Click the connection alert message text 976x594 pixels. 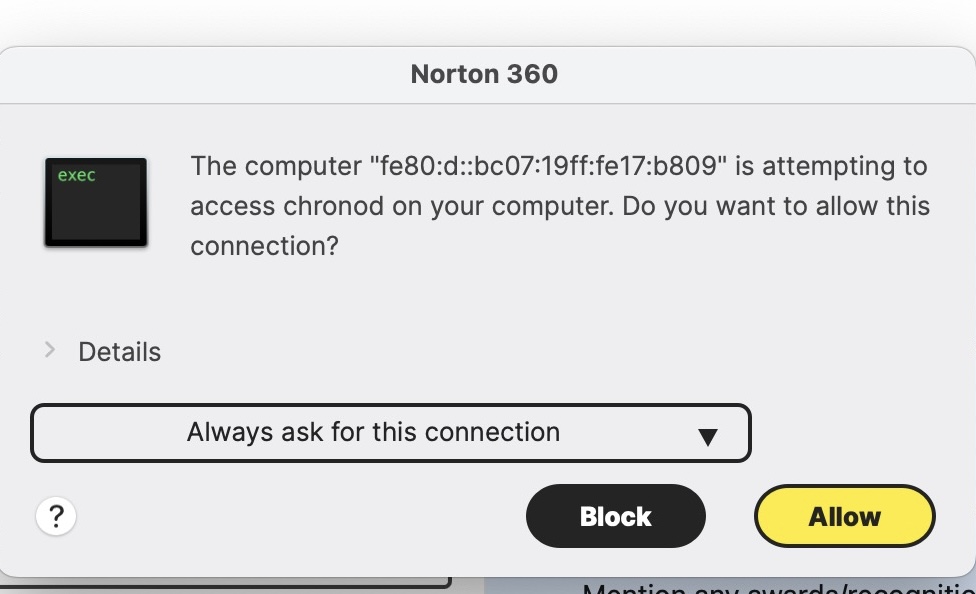tap(560, 206)
